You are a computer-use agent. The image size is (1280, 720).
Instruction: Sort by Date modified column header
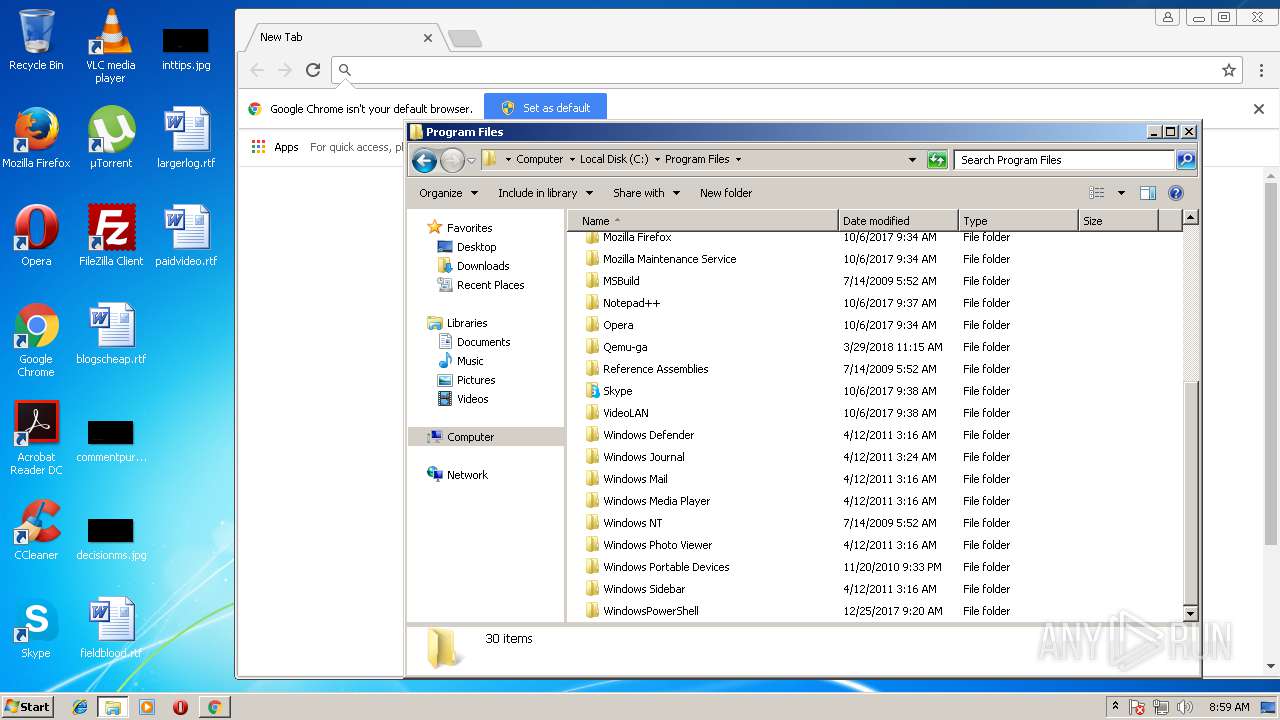(x=898, y=221)
